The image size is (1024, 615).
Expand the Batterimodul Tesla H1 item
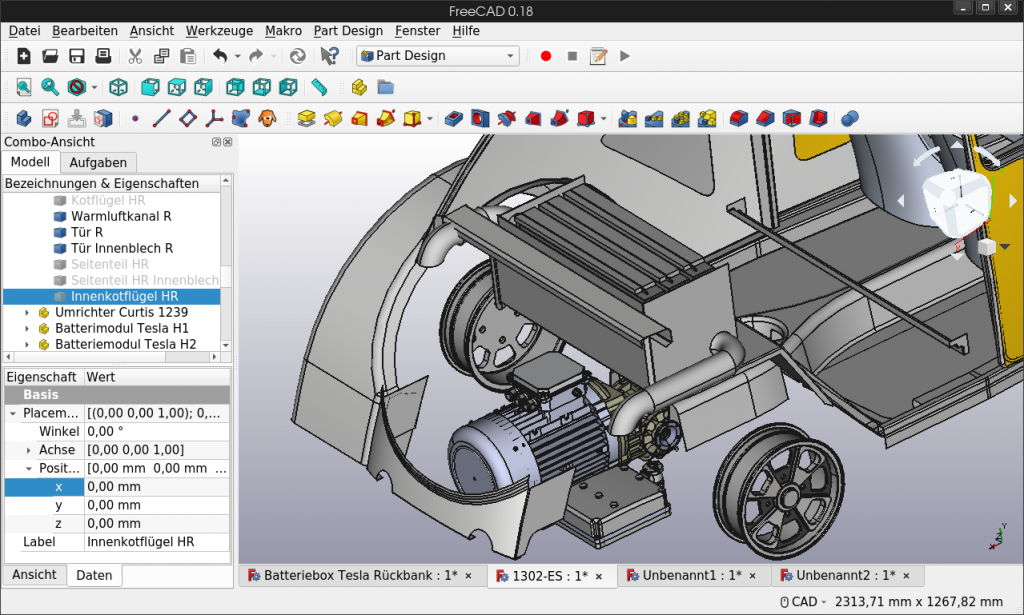pyautogui.click(x=27, y=328)
